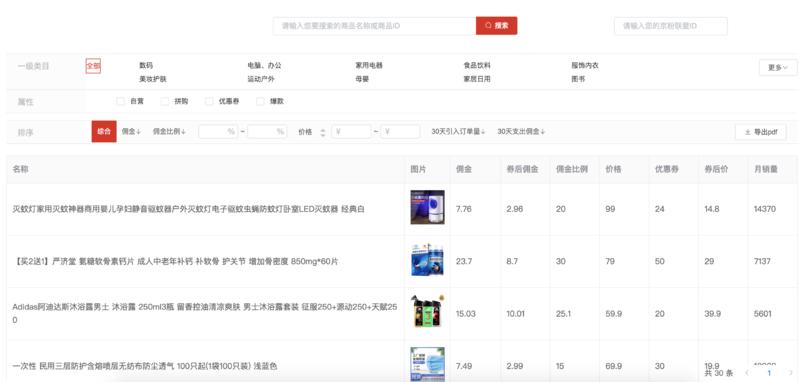Select the 图书 category
Image resolution: width=800 pixels, height=382 pixels.
(578, 80)
